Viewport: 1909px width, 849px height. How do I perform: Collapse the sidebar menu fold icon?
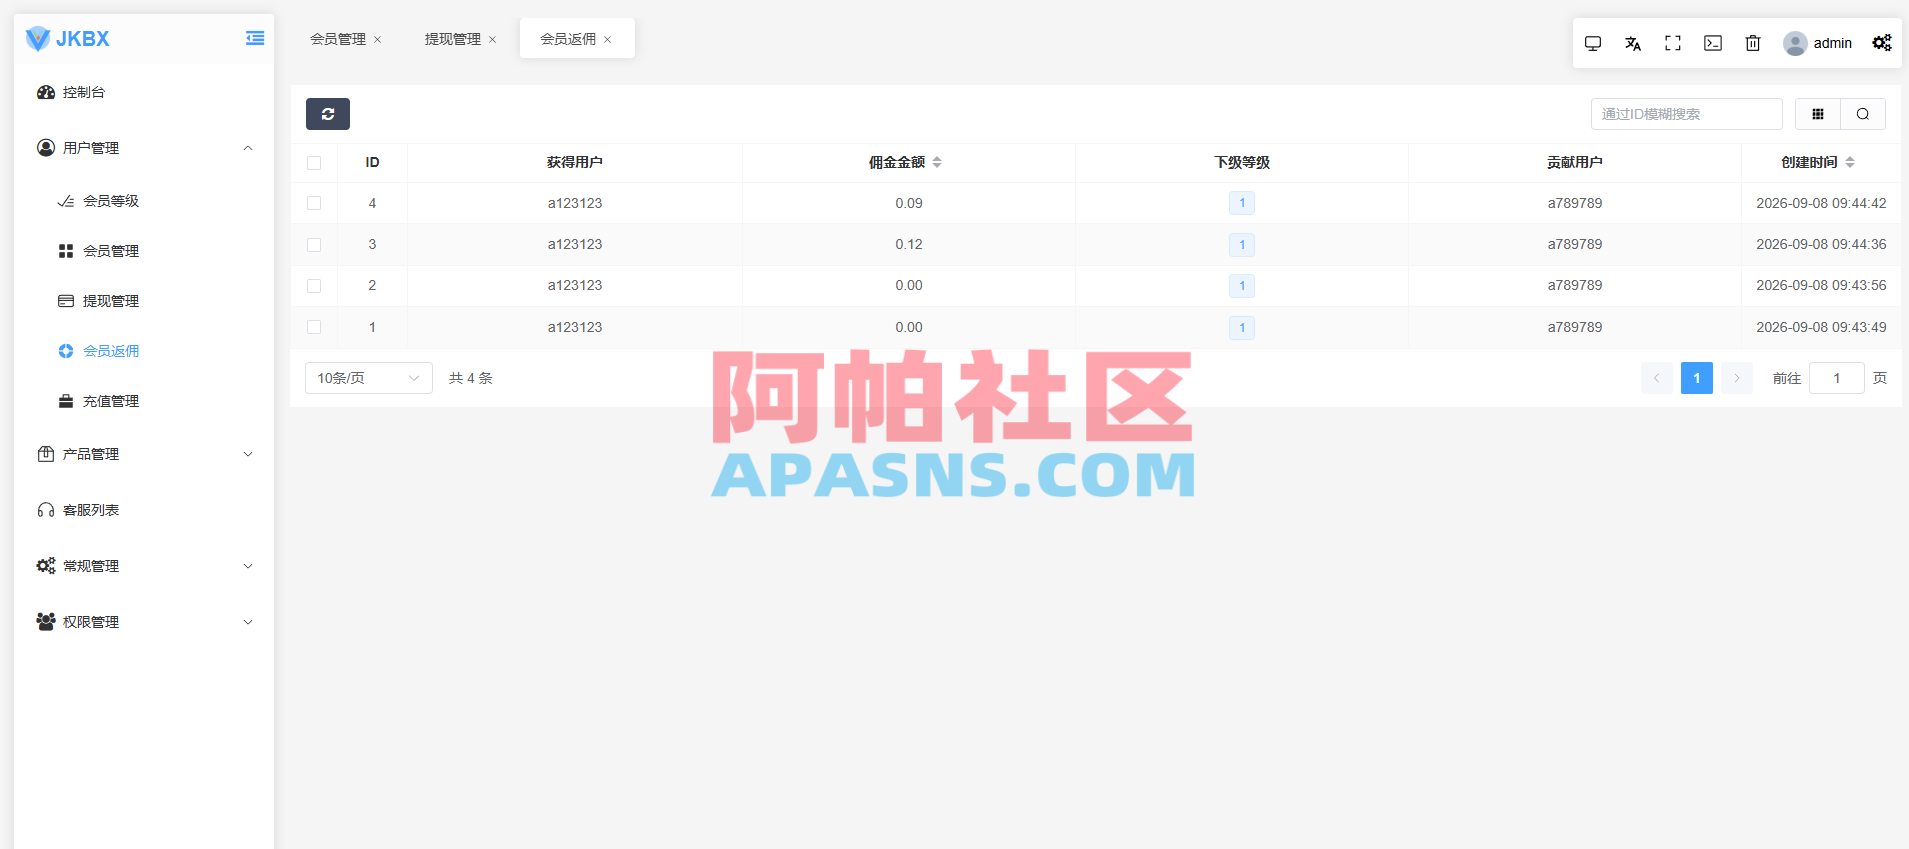pyautogui.click(x=255, y=38)
